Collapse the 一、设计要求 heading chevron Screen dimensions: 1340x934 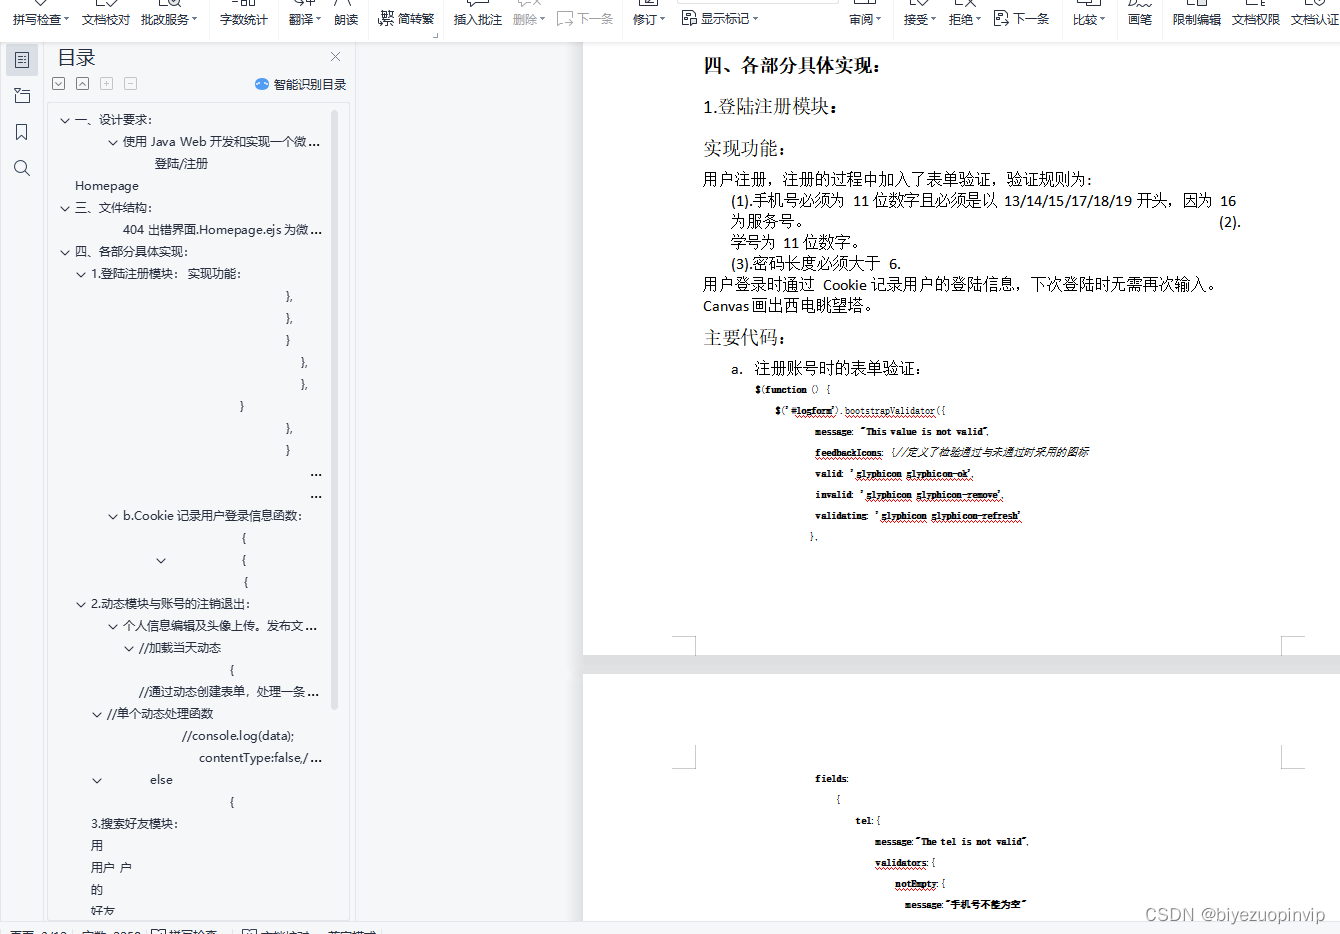[x=63, y=119]
